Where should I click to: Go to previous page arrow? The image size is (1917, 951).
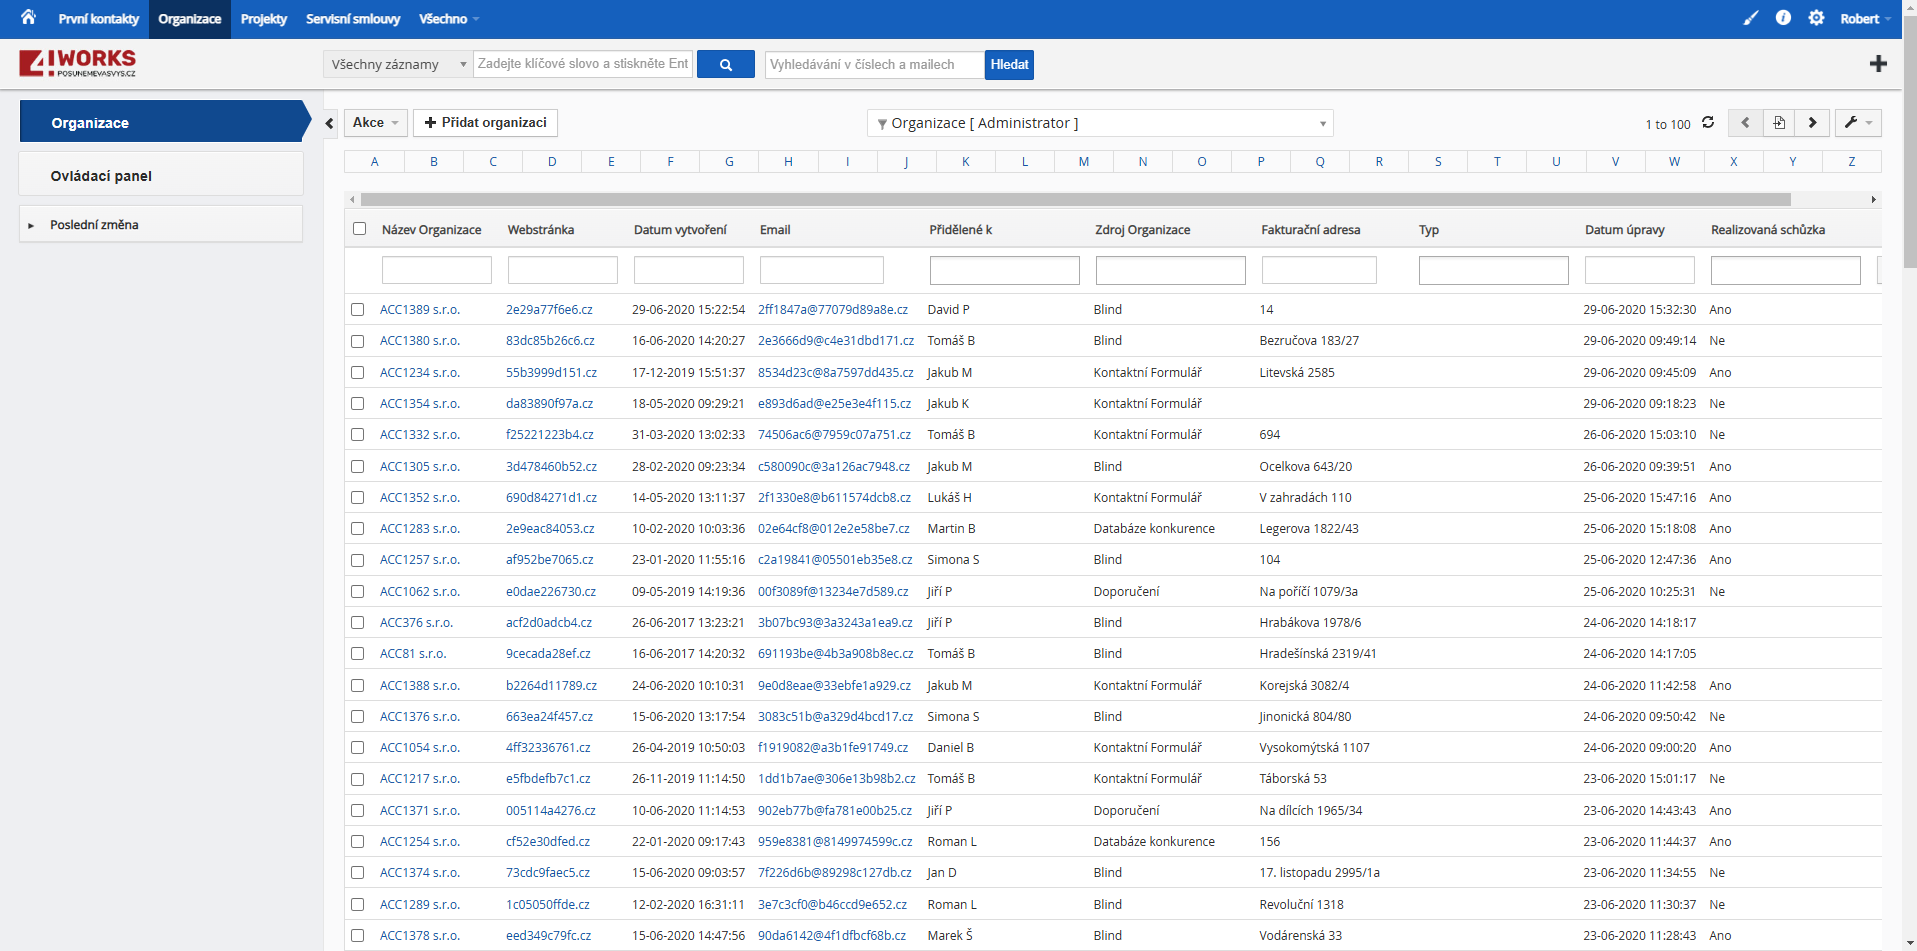[1745, 123]
